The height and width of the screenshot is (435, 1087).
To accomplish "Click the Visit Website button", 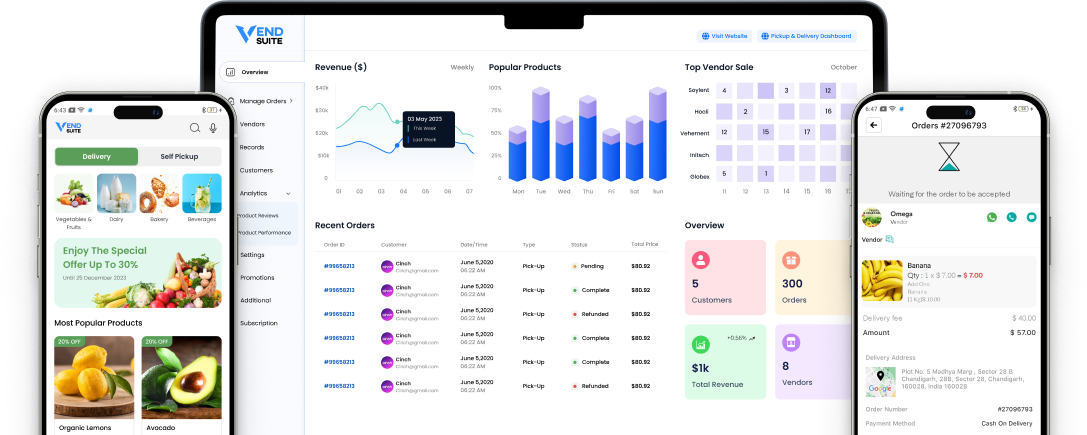I will (724, 36).
